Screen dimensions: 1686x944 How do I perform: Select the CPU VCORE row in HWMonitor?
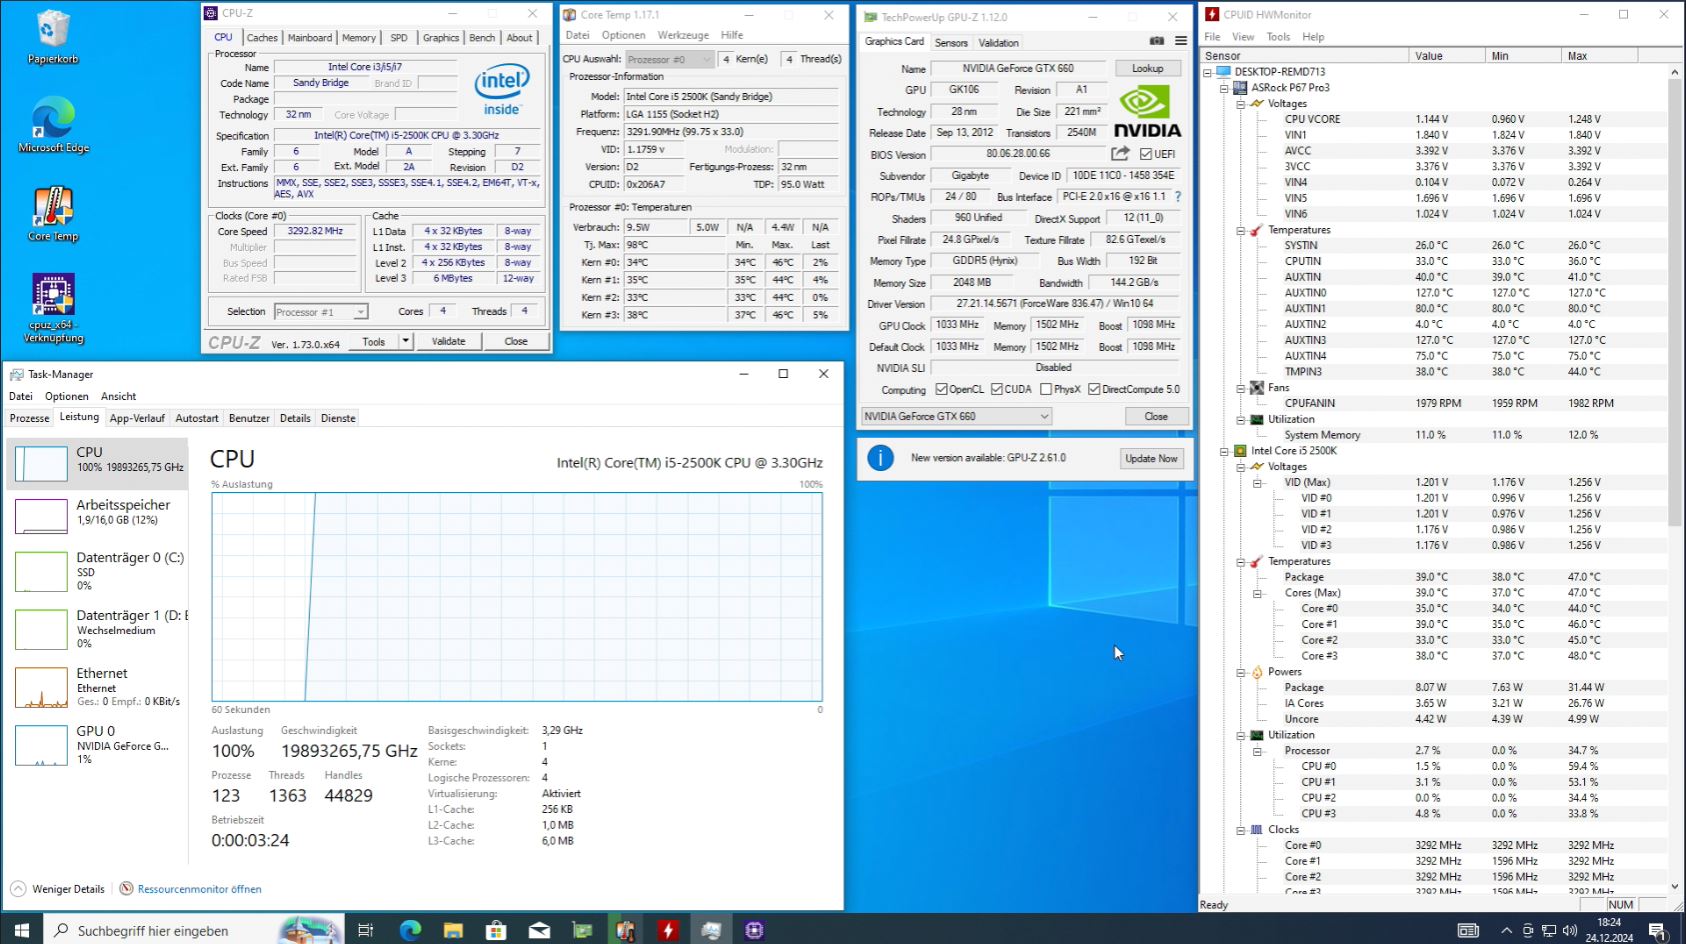pos(1438,119)
